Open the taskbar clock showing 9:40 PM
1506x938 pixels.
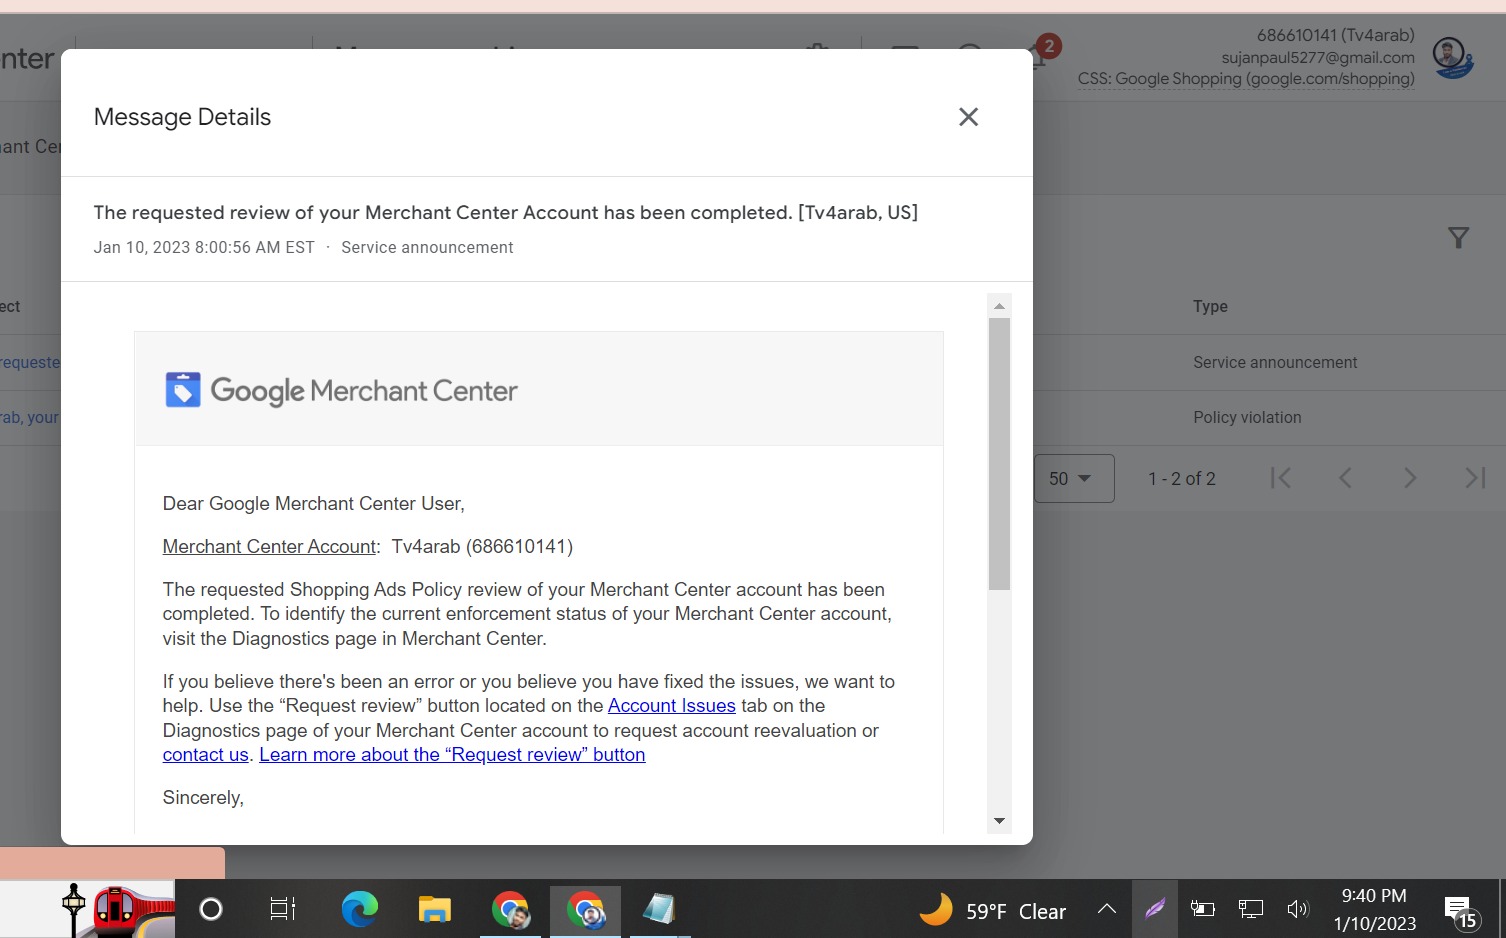point(1375,909)
